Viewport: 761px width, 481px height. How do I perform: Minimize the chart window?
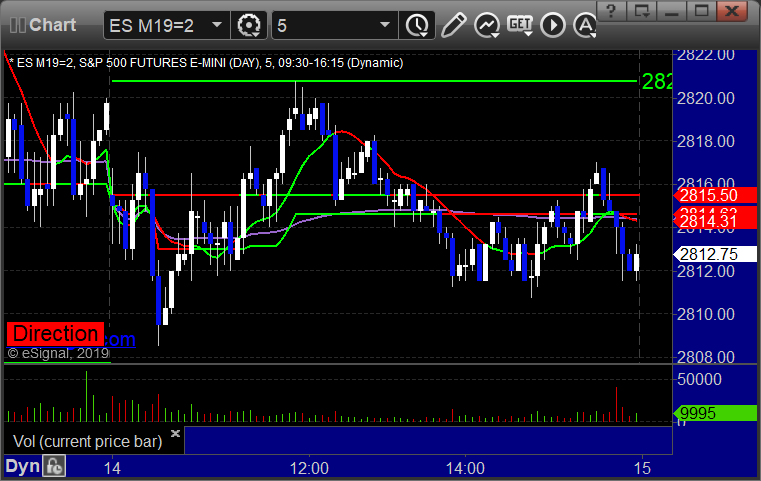pyautogui.click(x=672, y=11)
